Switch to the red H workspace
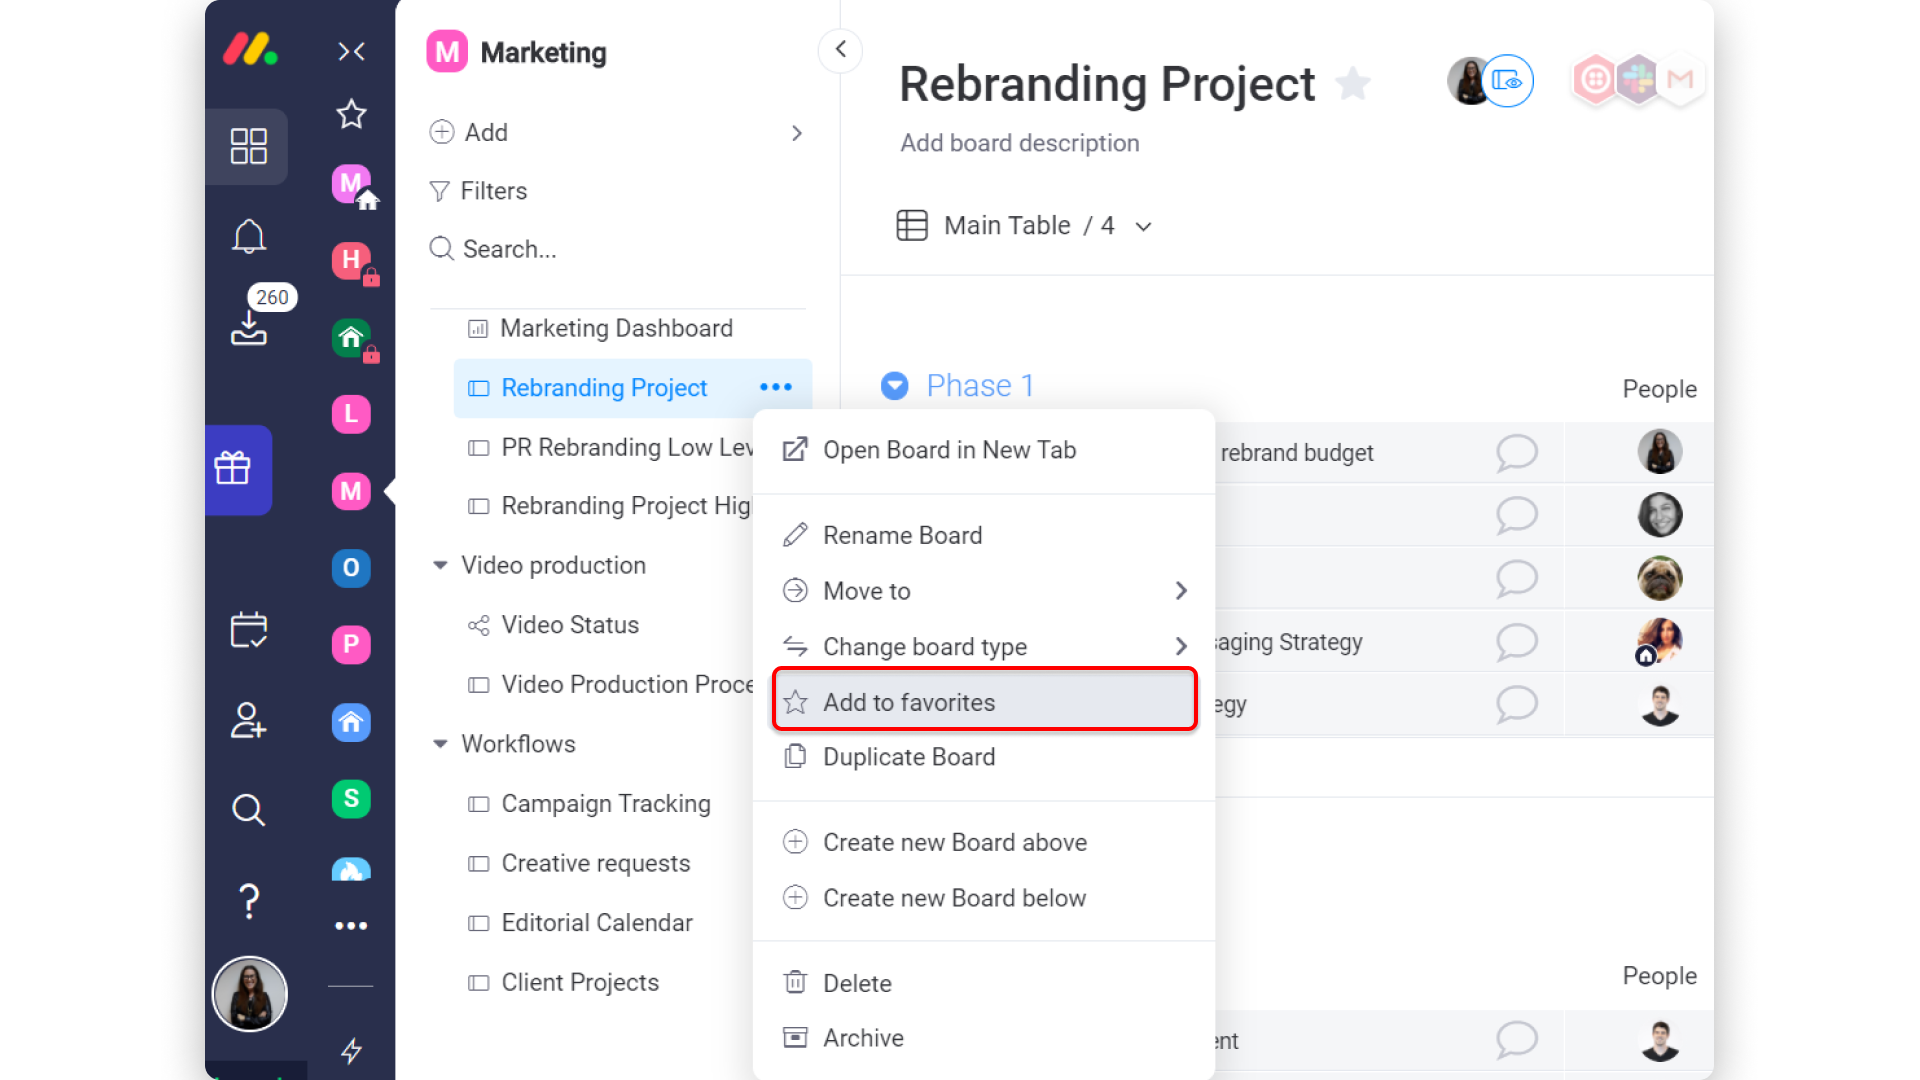Screen dimensions: 1920x1080 351,261
